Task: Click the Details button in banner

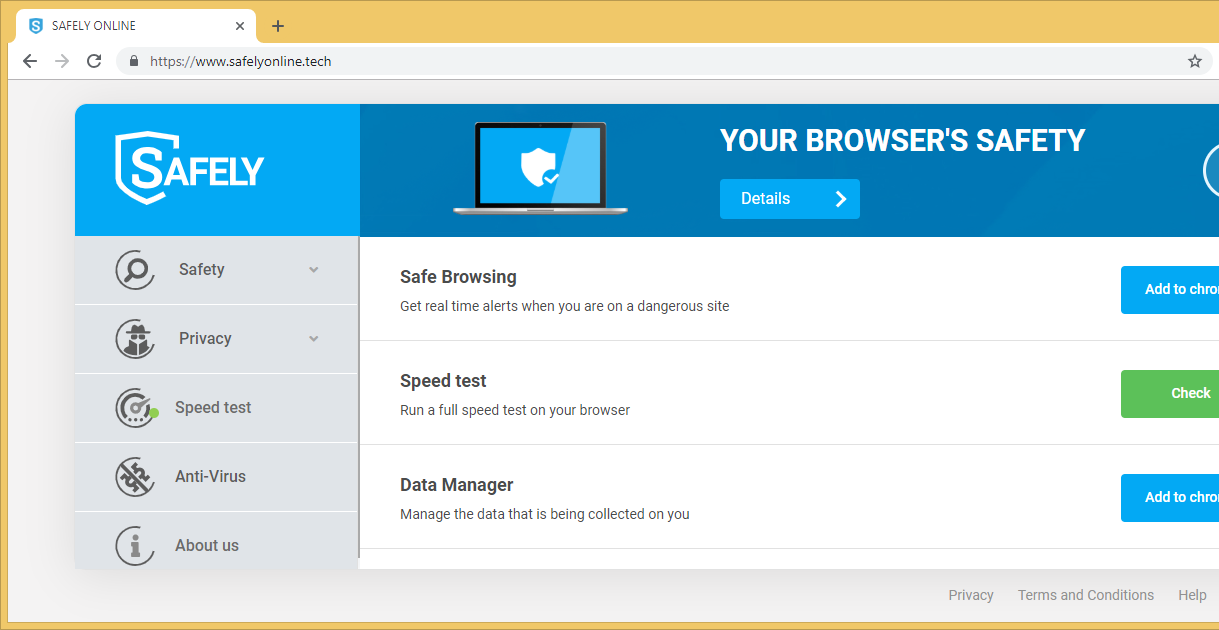Action: click(x=789, y=199)
